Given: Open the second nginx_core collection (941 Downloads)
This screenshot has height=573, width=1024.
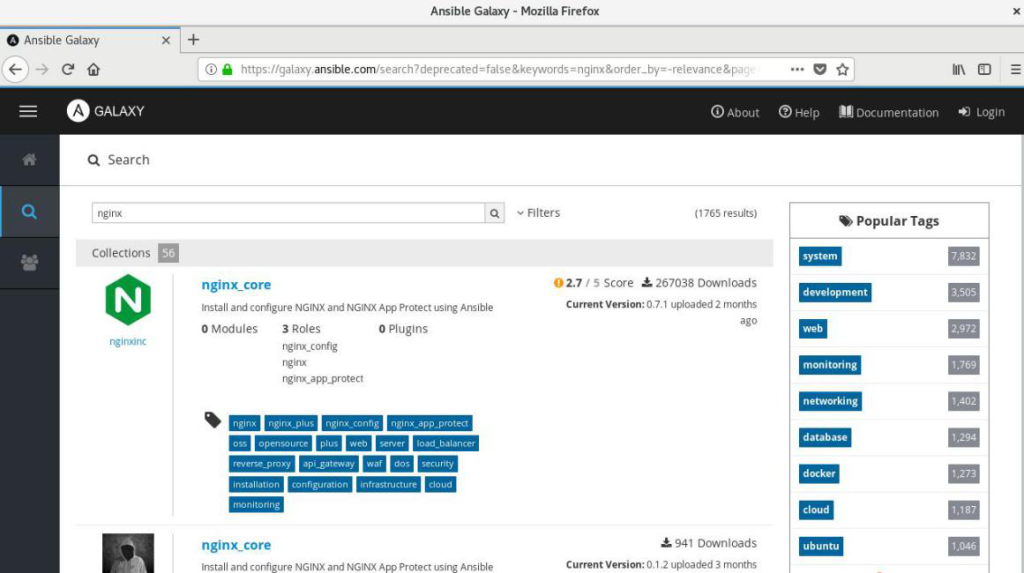Looking at the screenshot, I should point(236,545).
